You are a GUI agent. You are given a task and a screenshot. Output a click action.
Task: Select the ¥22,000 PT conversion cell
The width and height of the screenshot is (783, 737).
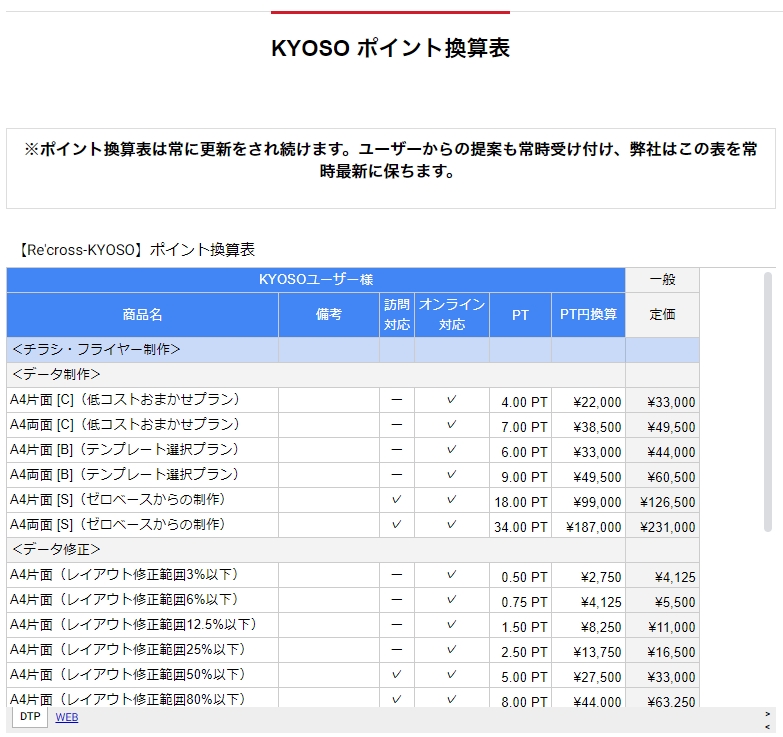588,401
